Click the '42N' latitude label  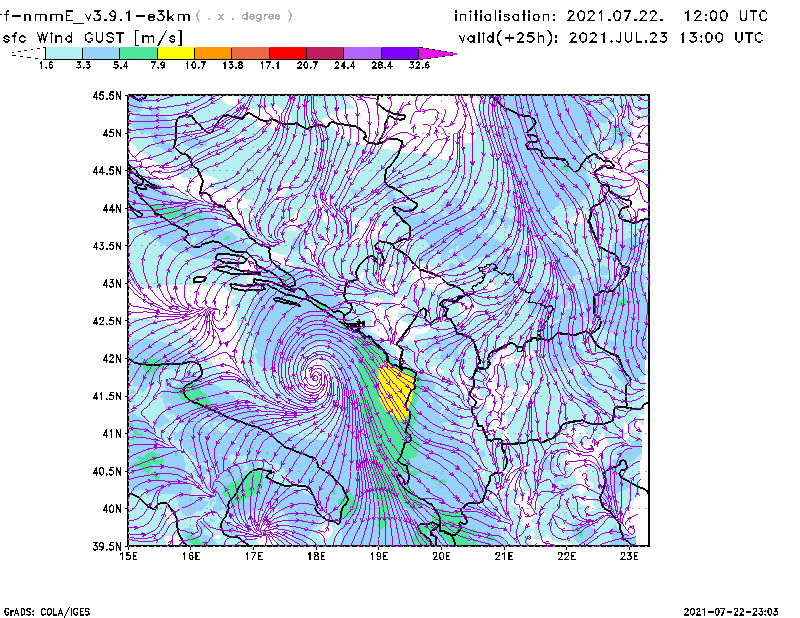point(112,359)
